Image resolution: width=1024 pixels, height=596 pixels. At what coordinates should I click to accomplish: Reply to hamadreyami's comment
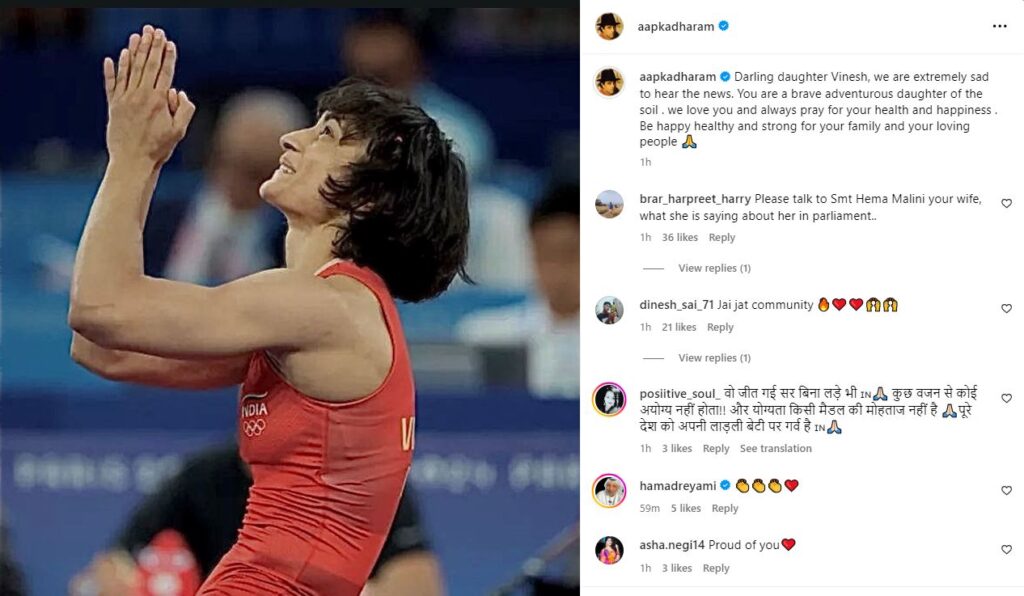tap(725, 509)
